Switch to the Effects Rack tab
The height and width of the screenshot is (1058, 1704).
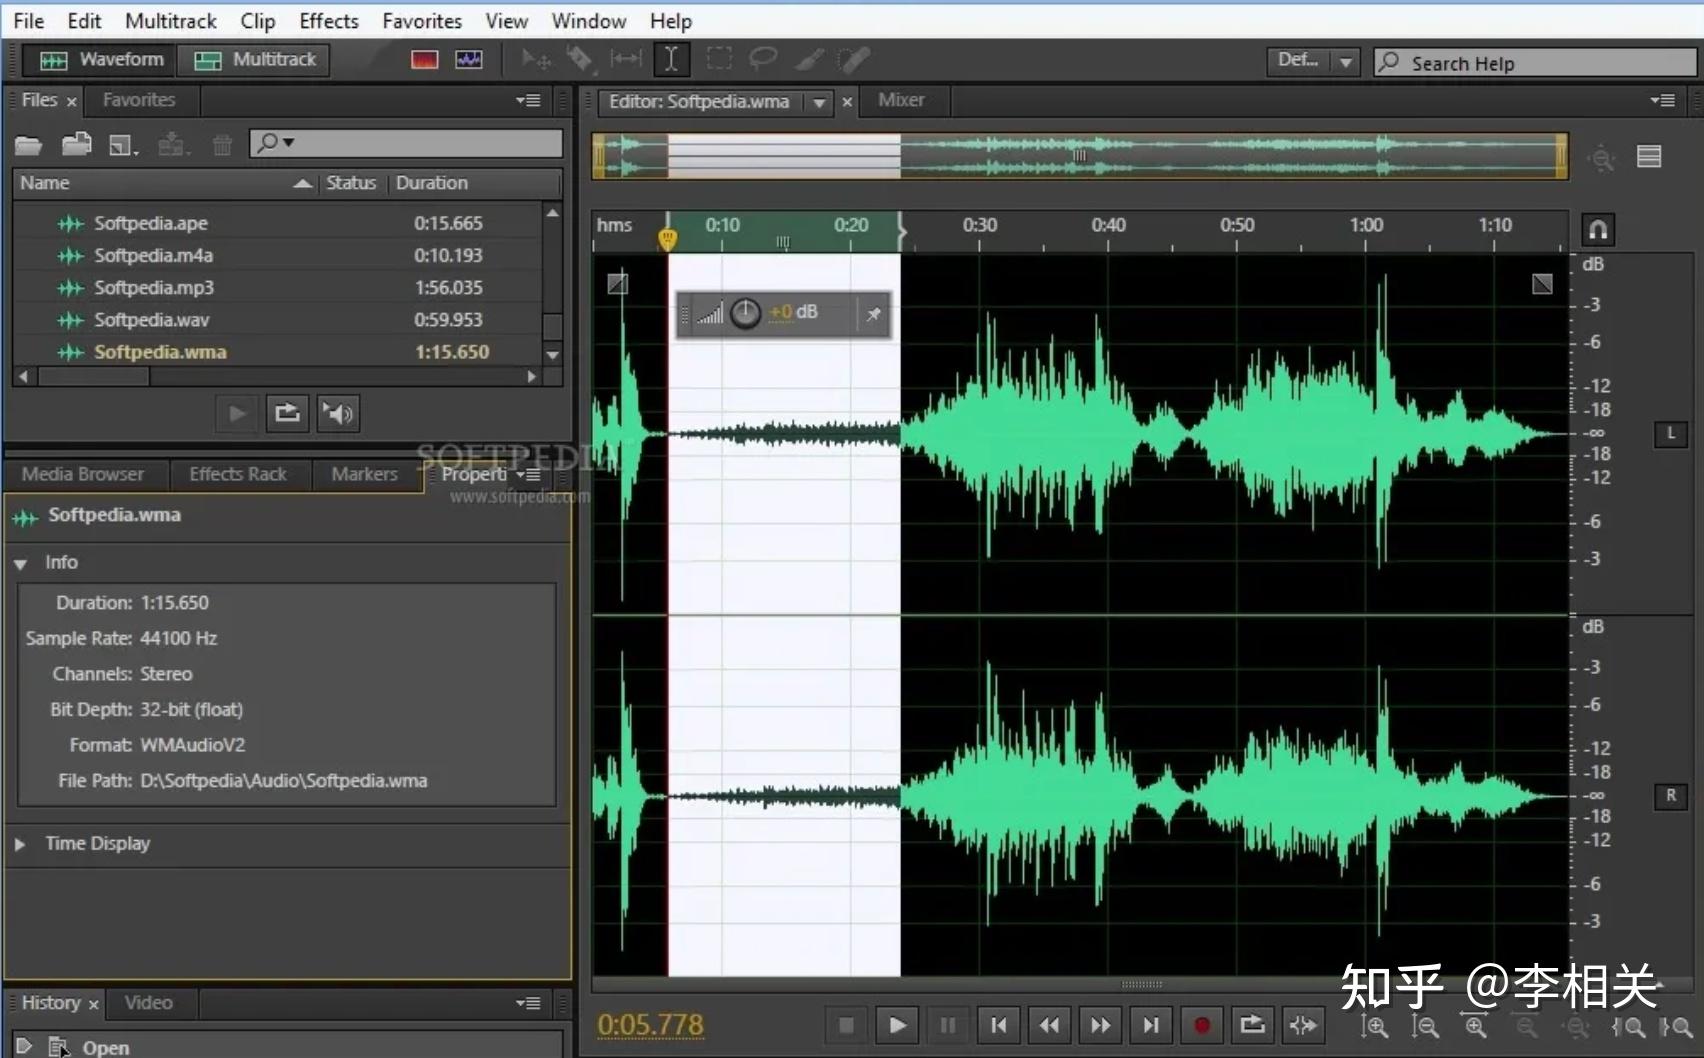tap(238, 474)
